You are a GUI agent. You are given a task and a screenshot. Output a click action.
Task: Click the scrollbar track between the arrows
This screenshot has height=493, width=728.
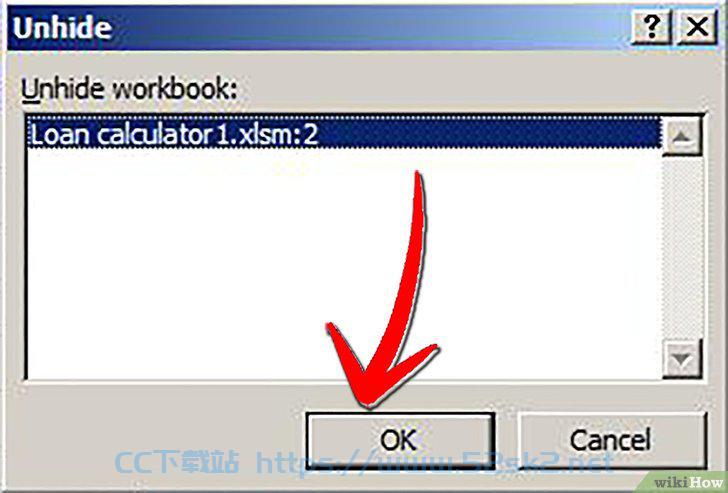click(x=682, y=247)
